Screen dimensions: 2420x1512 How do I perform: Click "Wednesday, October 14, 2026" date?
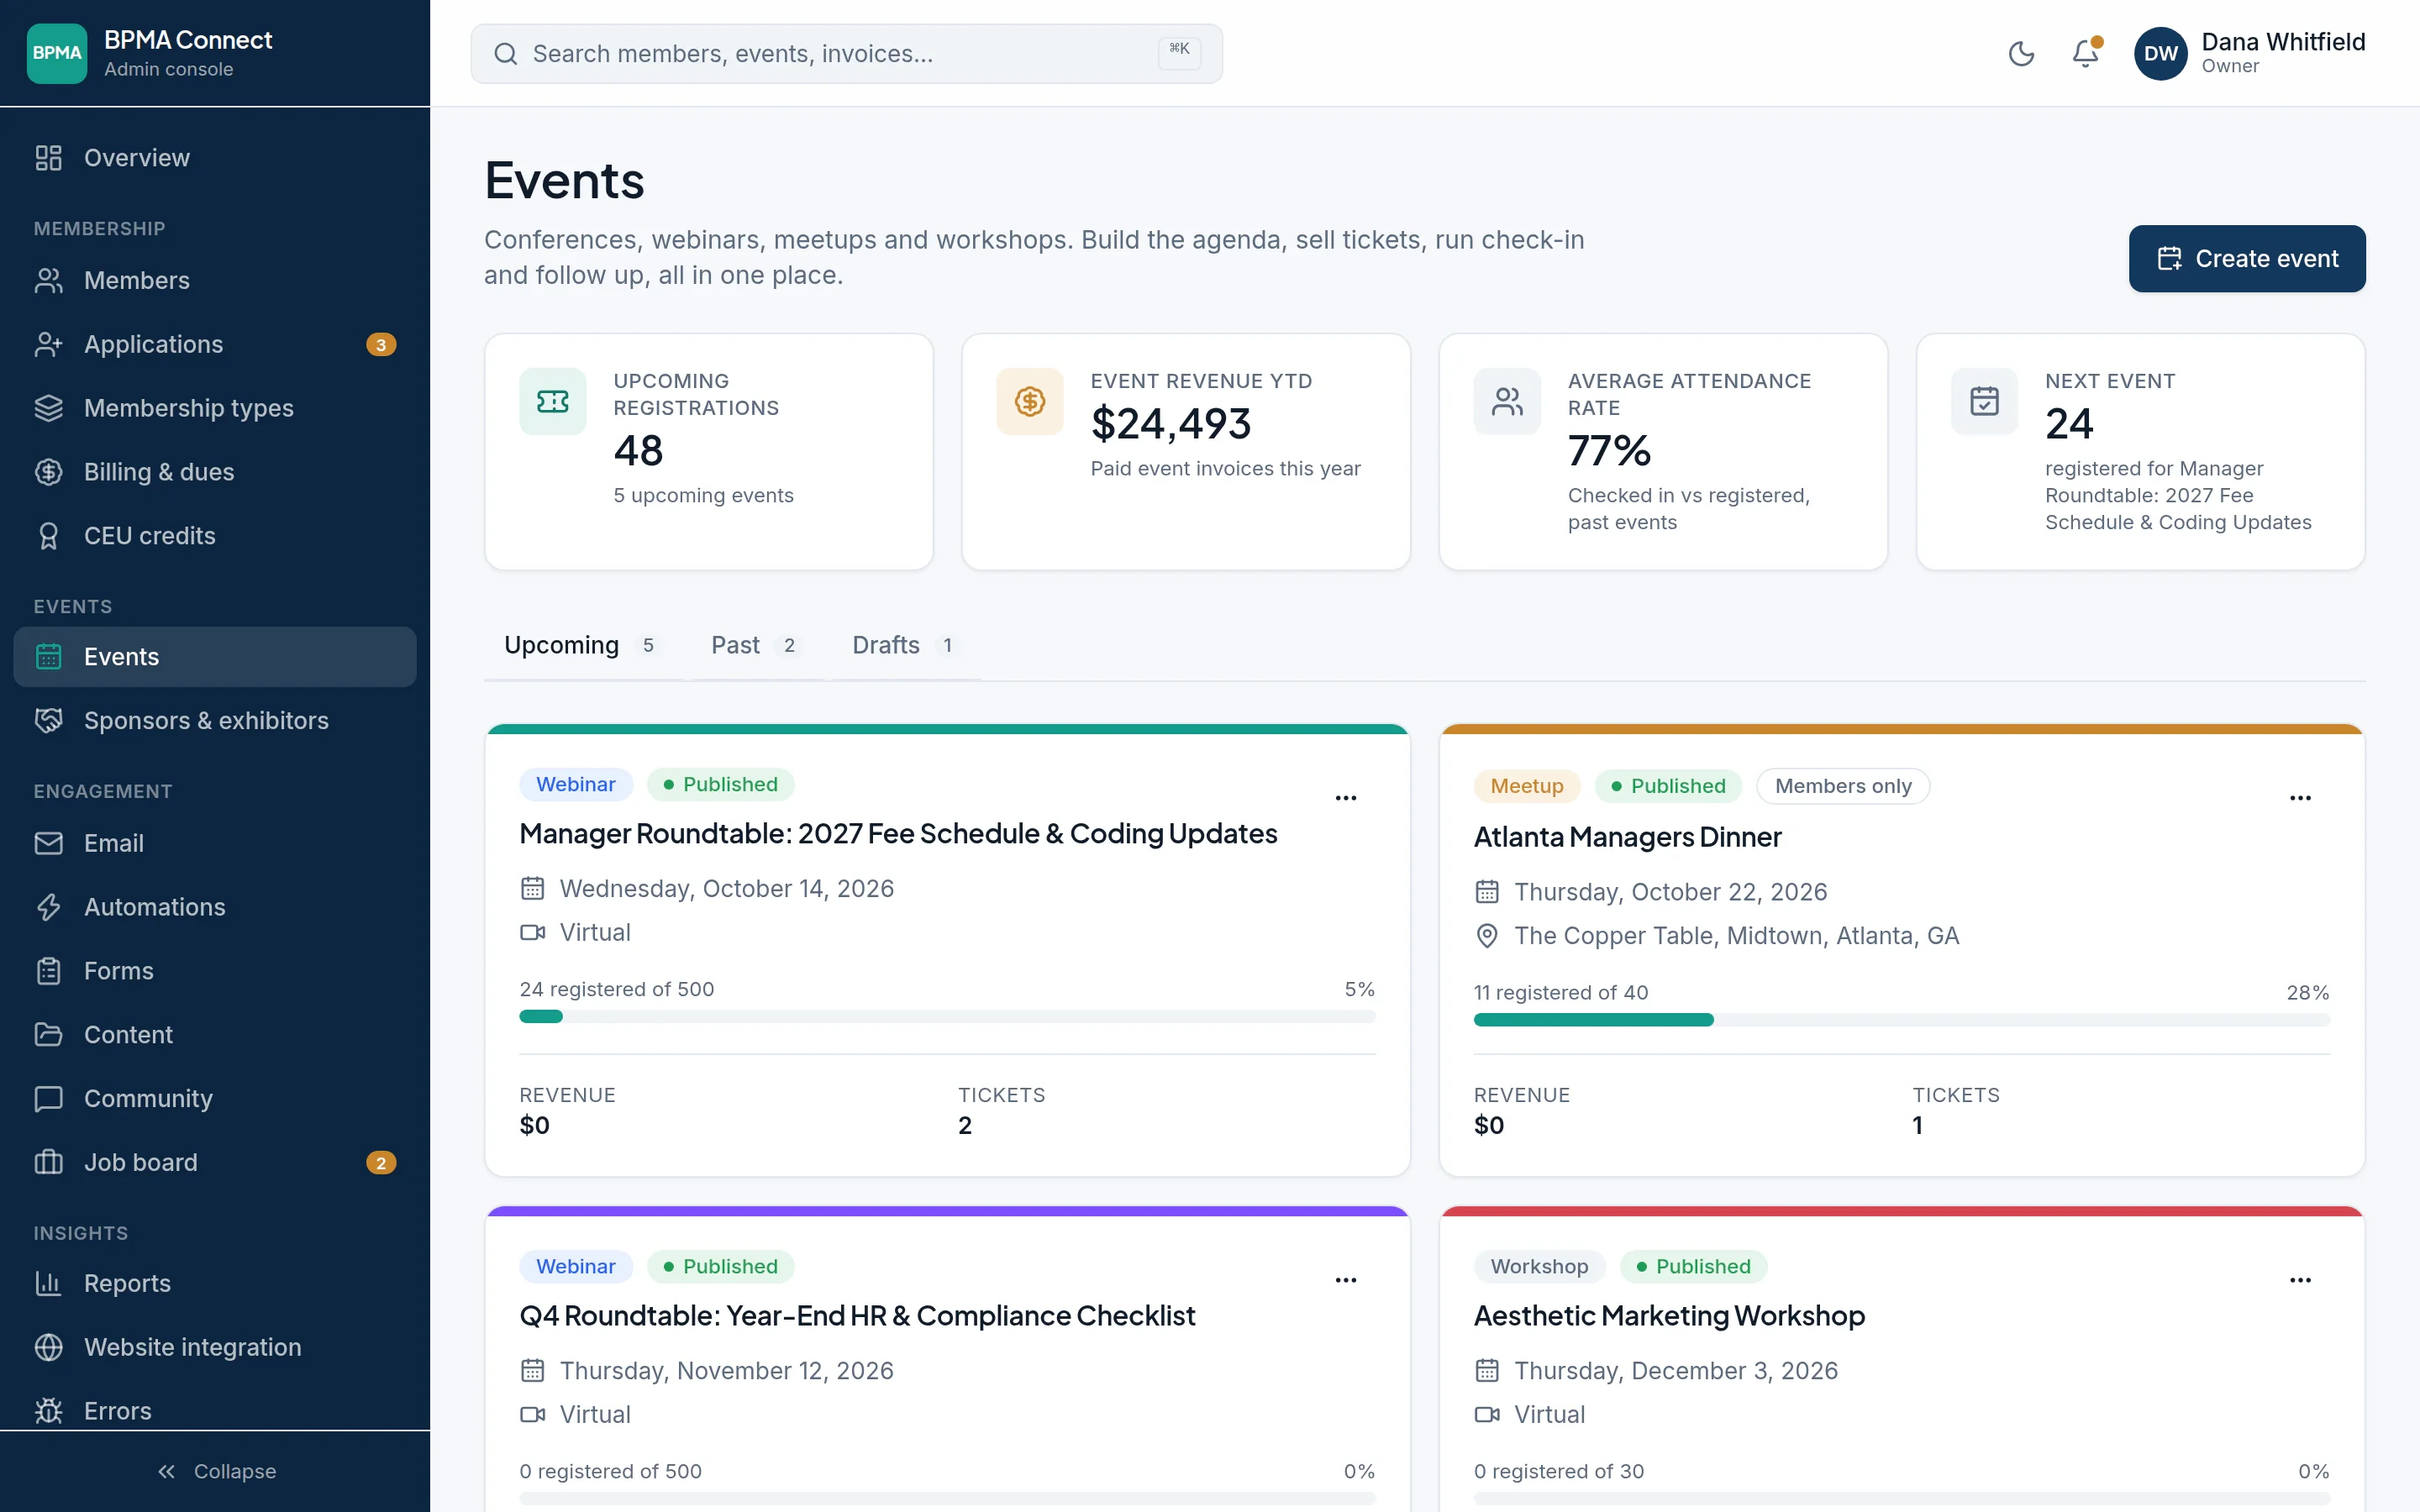[726, 889]
